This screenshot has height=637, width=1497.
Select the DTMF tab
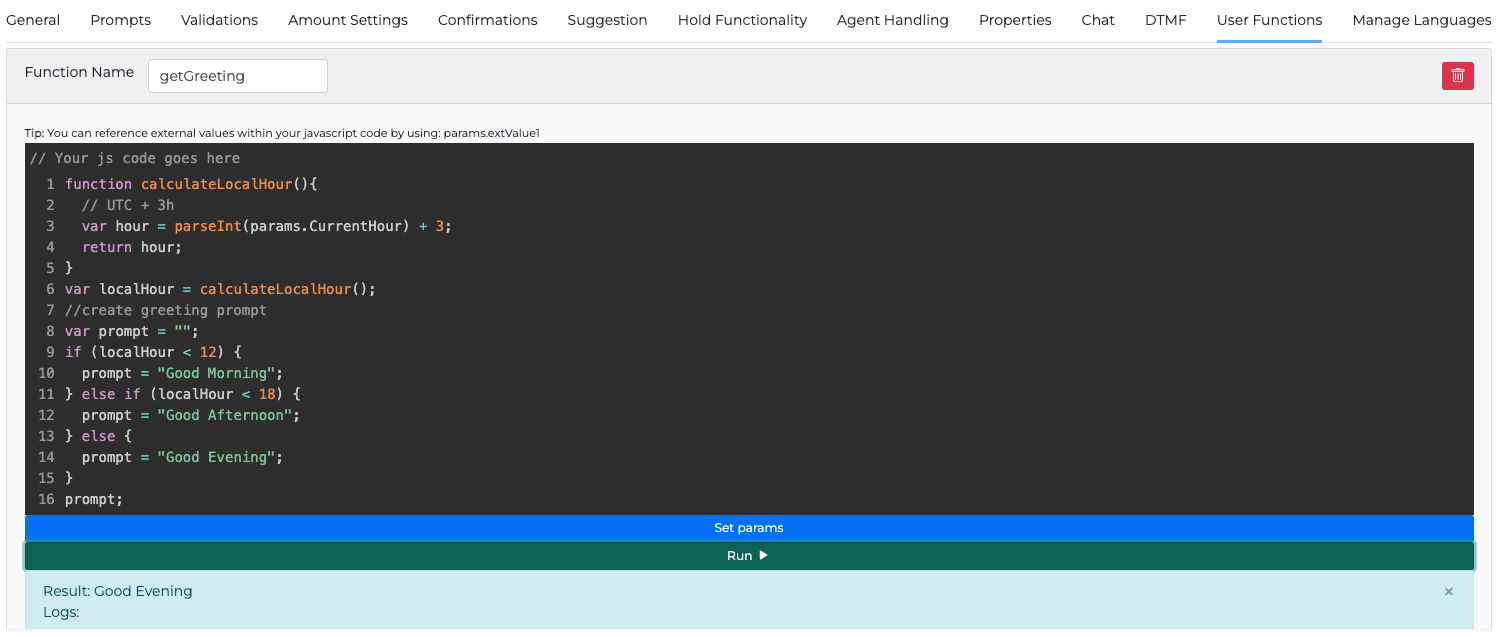[x=1165, y=20]
